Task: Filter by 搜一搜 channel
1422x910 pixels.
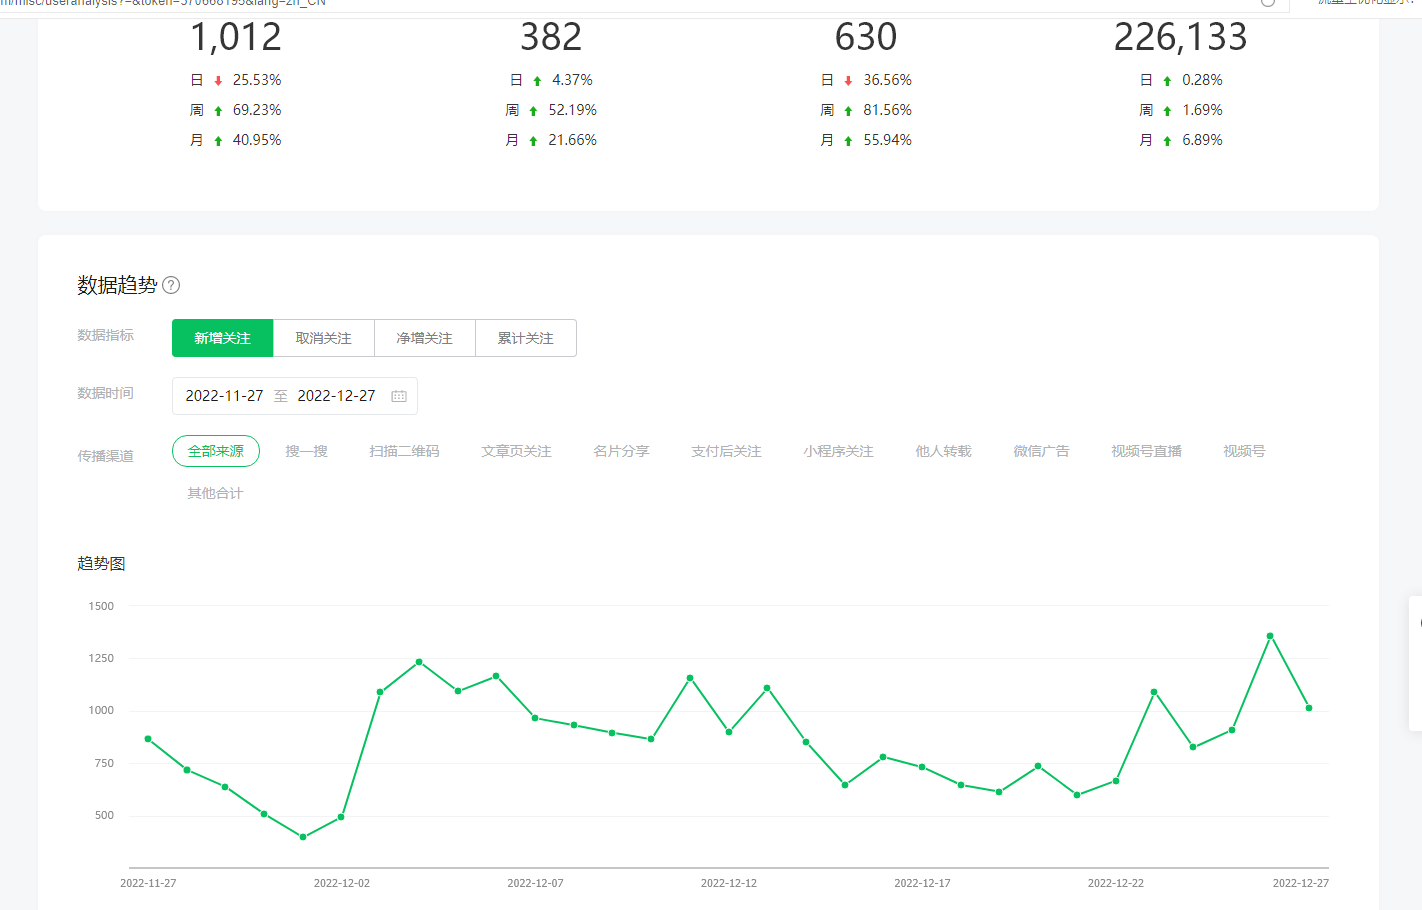Action: click(x=307, y=451)
